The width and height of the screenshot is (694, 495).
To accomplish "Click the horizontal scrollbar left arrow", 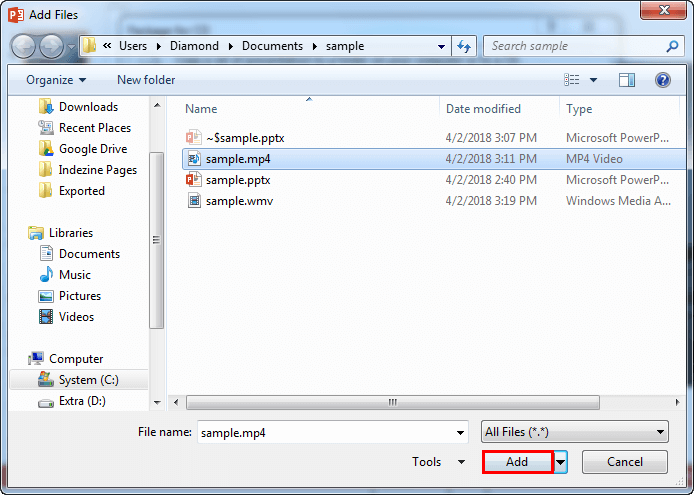I will 176,402.
